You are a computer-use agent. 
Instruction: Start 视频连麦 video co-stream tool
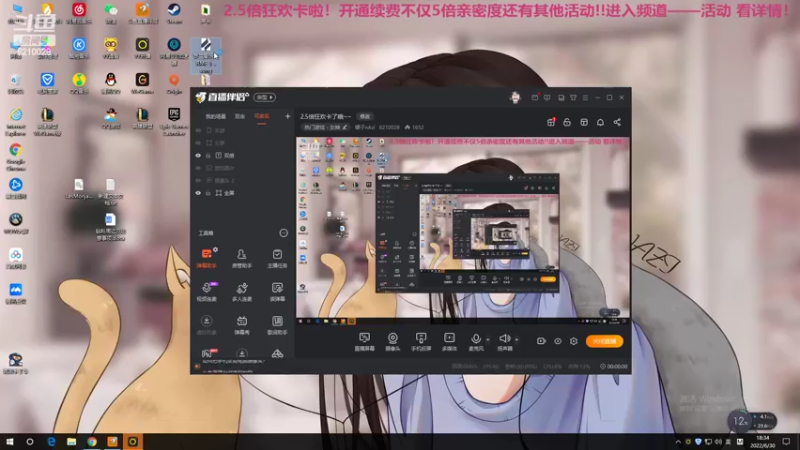point(207,292)
